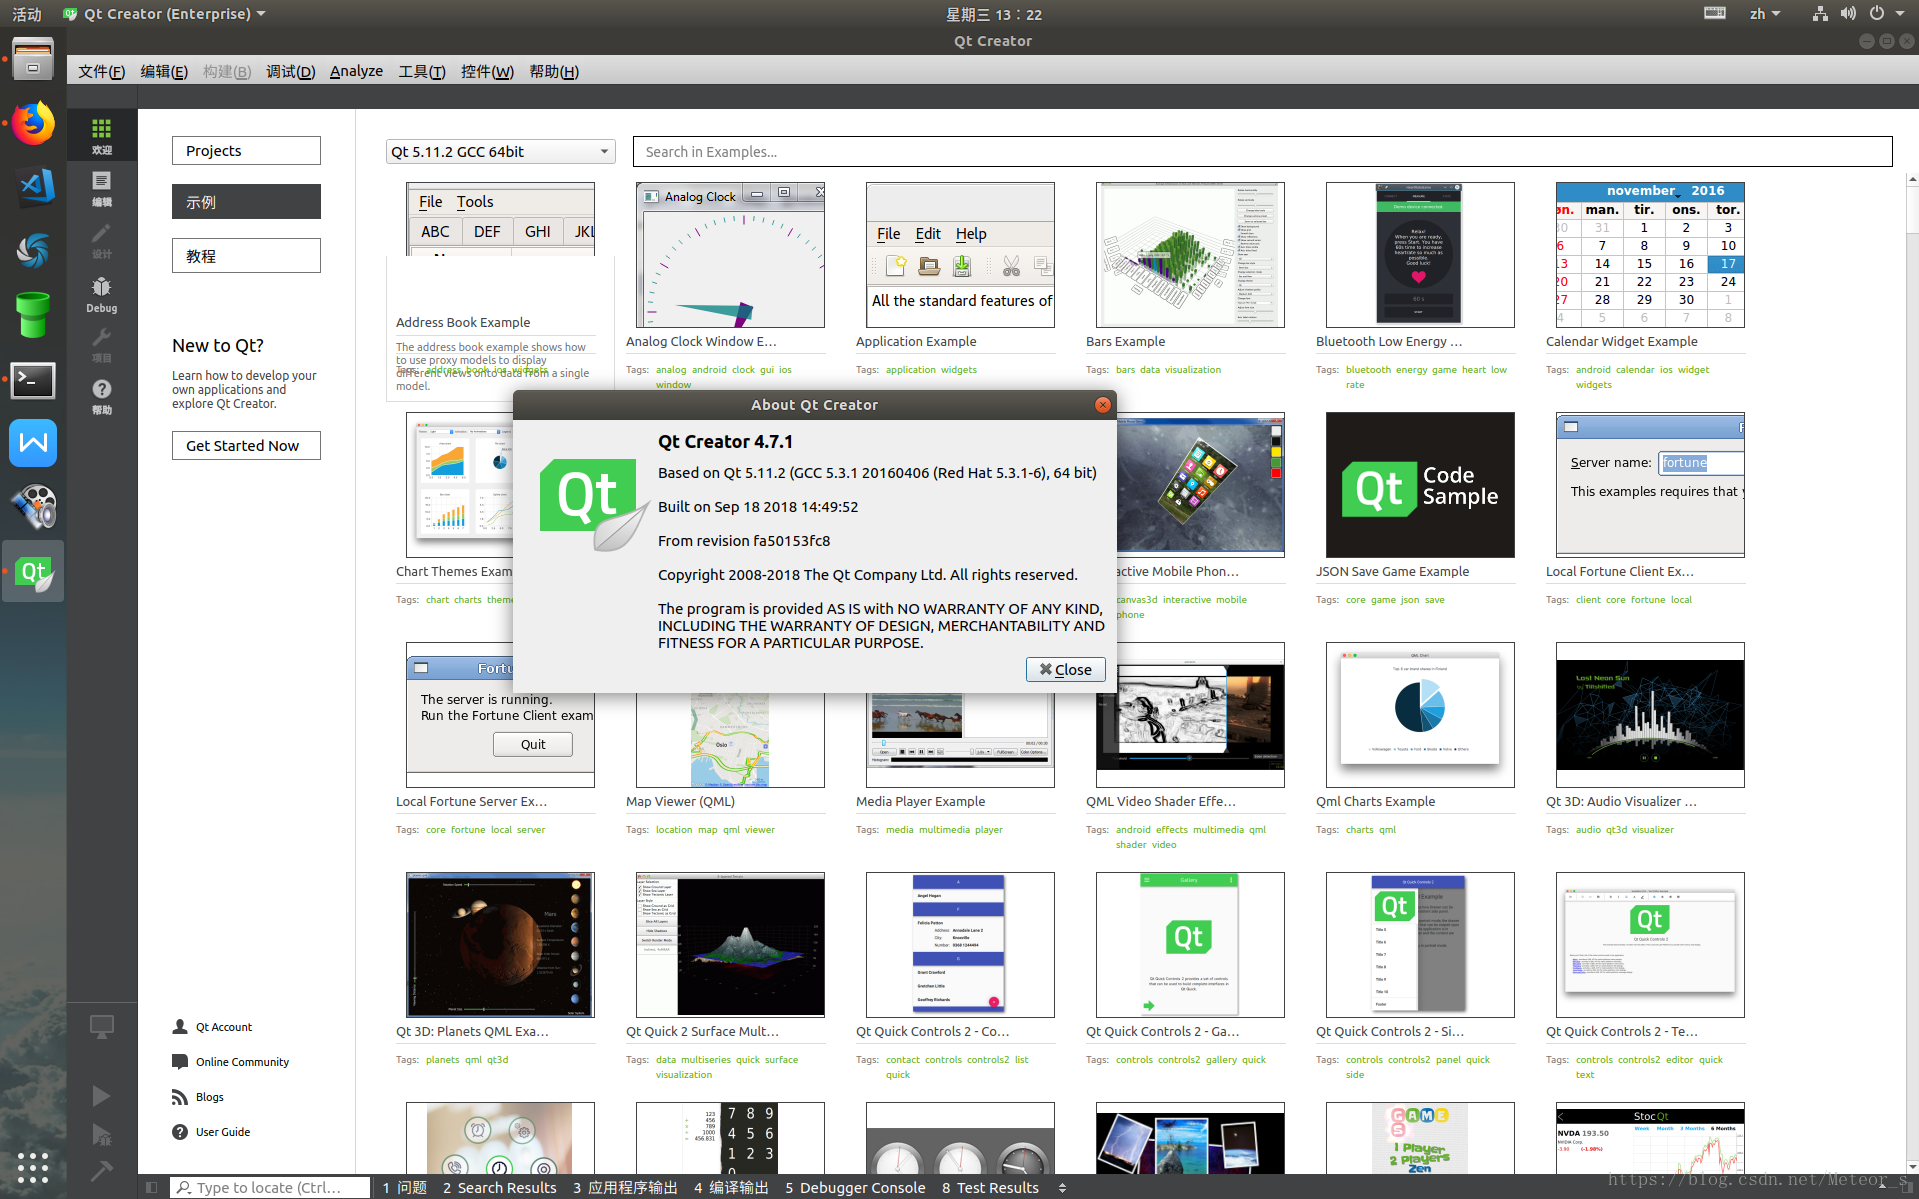Launch Firefox from the Ubuntu dock

click(33, 123)
